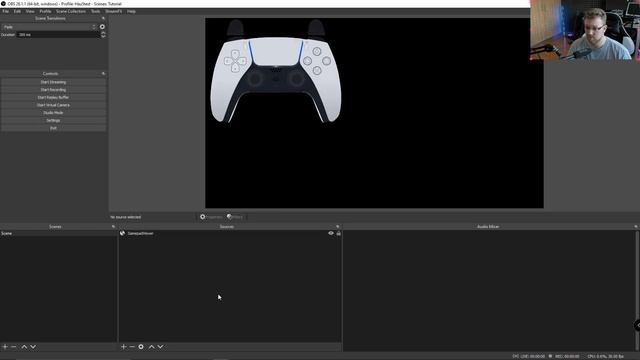Toggle visibility eye of the gamepad source
This screenshot has height=360, width=640.
pyautogui.click(x=331, y=233)
